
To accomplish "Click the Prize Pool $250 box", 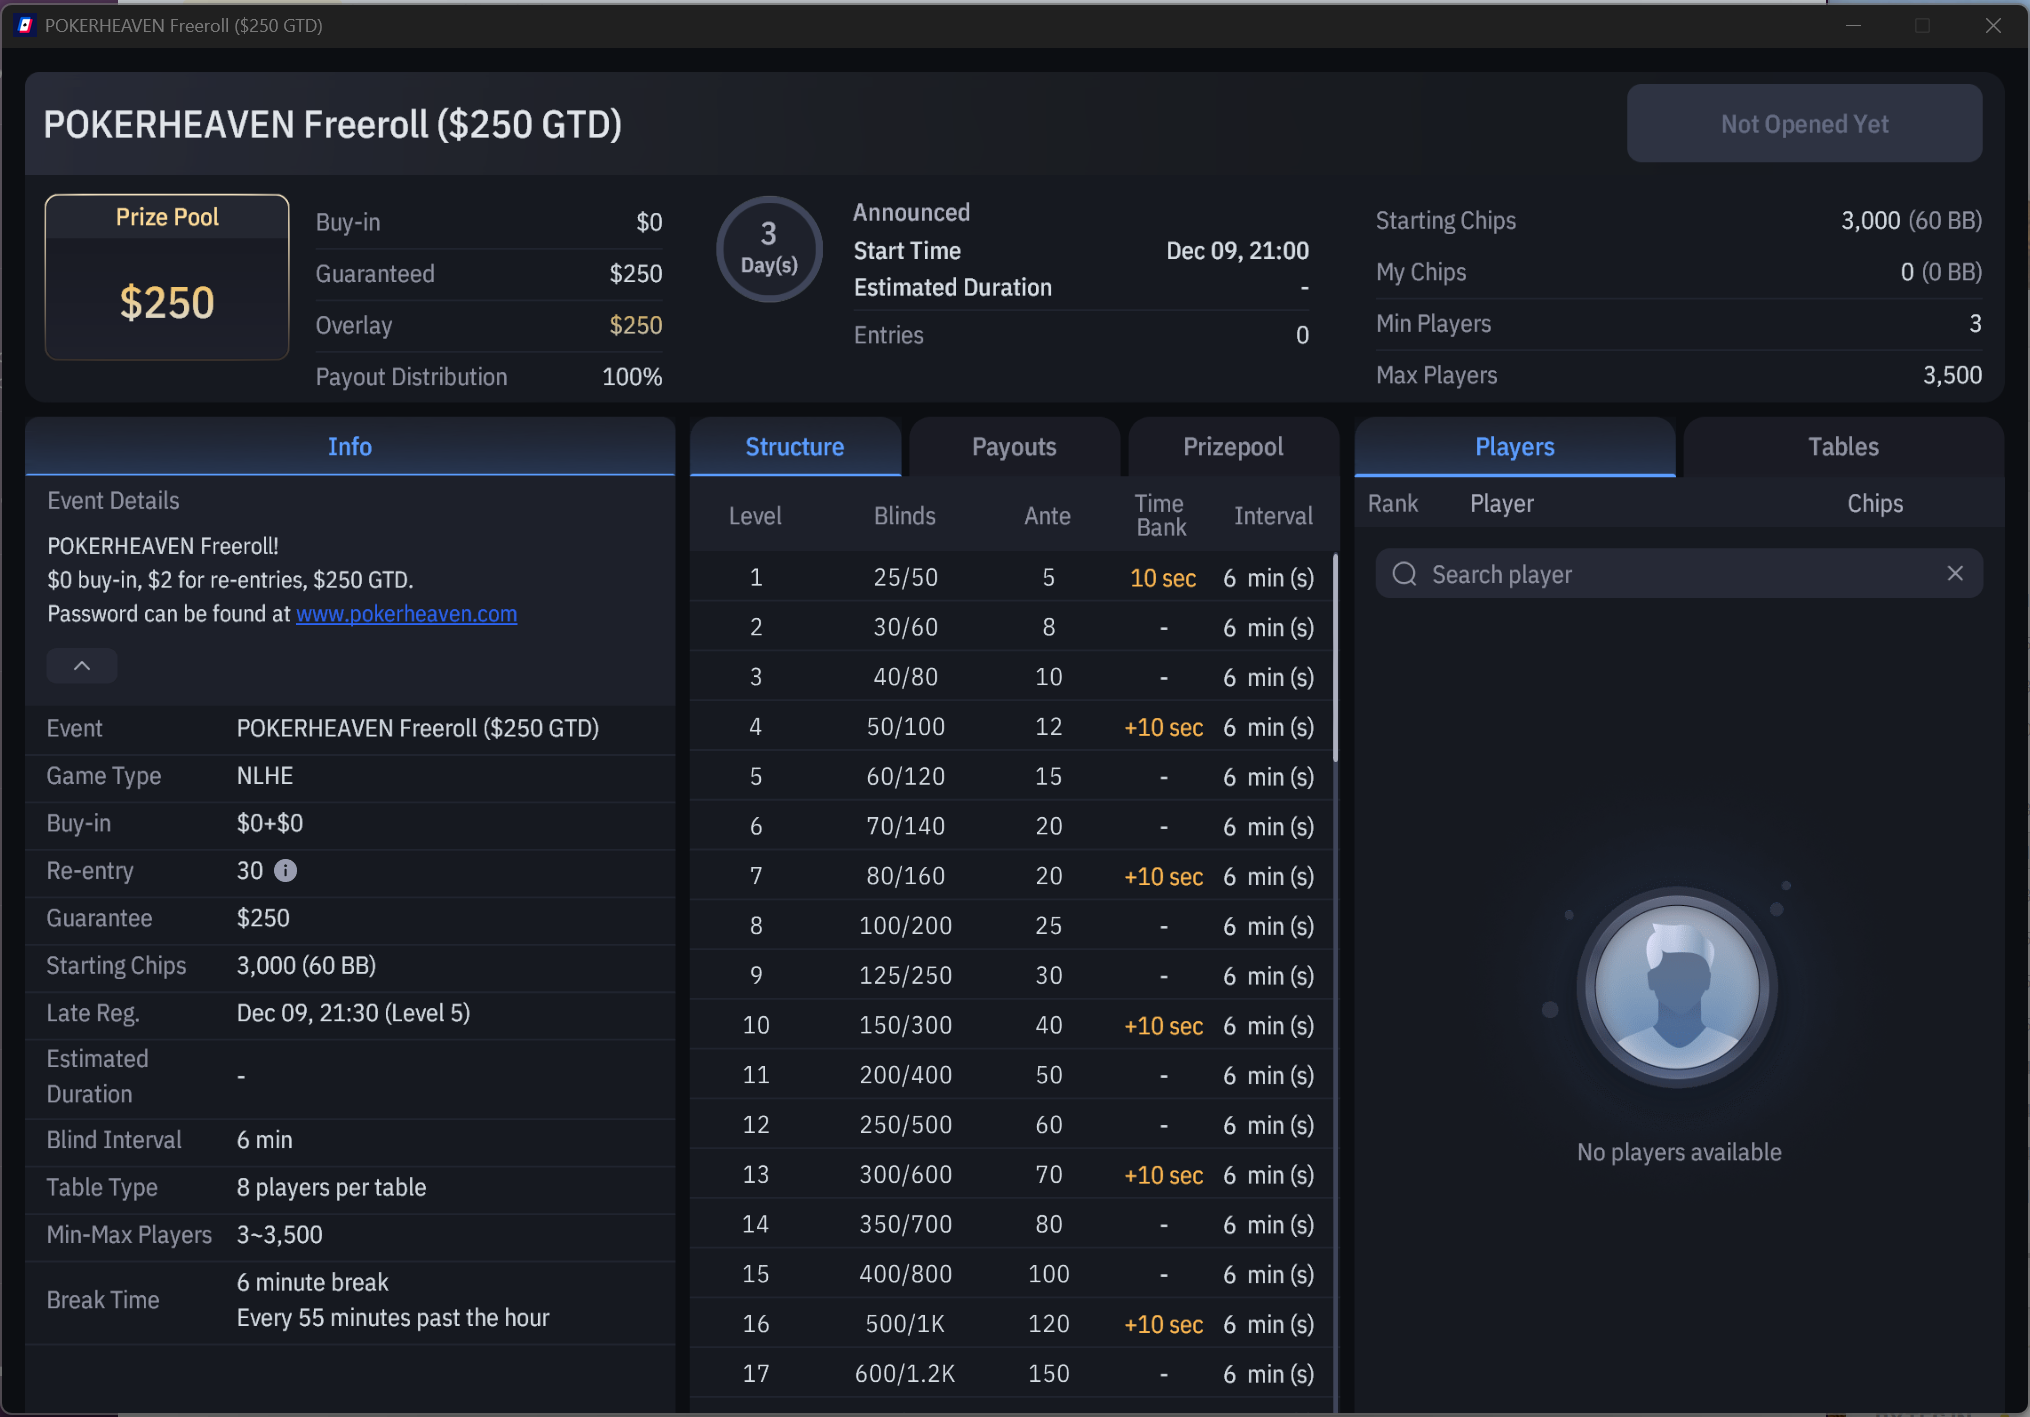I will (167, 277).
